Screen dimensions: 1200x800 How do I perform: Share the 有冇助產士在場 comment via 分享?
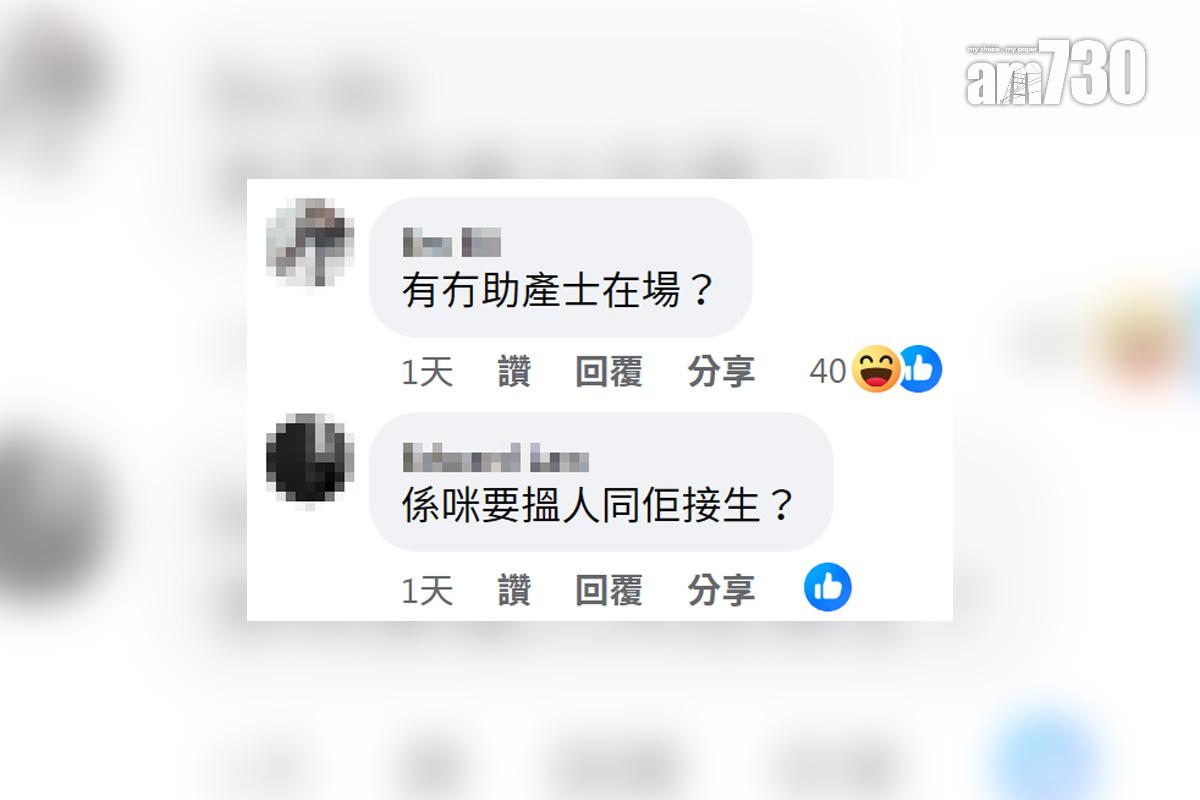tap(721, 372)
